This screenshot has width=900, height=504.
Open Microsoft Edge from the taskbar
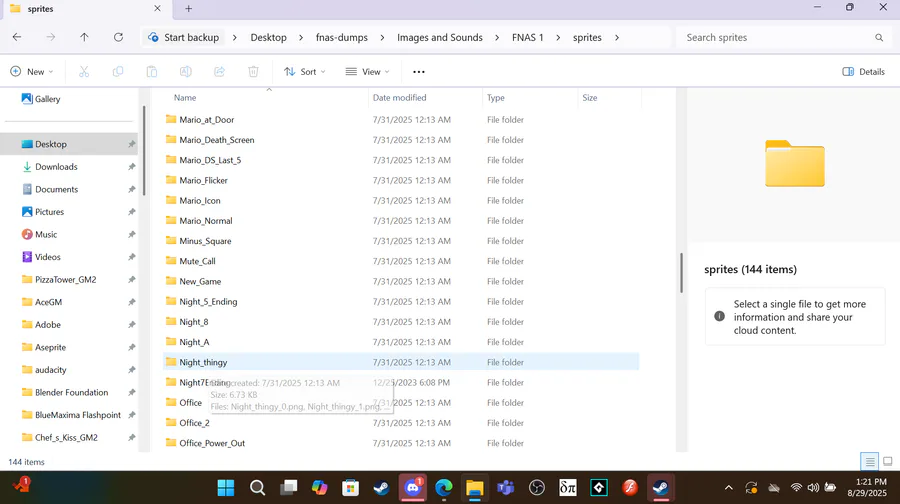(444, 488)
